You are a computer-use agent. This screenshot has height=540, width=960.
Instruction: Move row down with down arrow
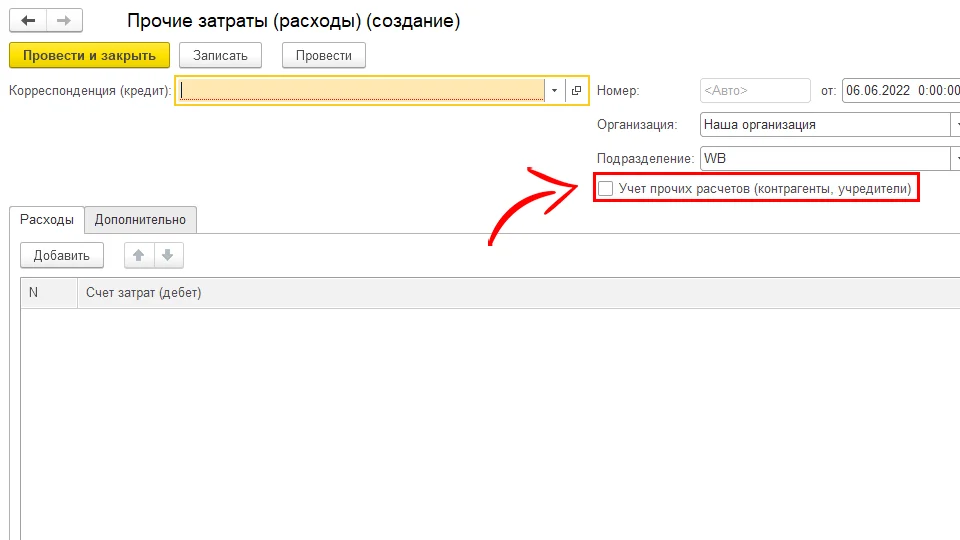click(x=168, y=256)
